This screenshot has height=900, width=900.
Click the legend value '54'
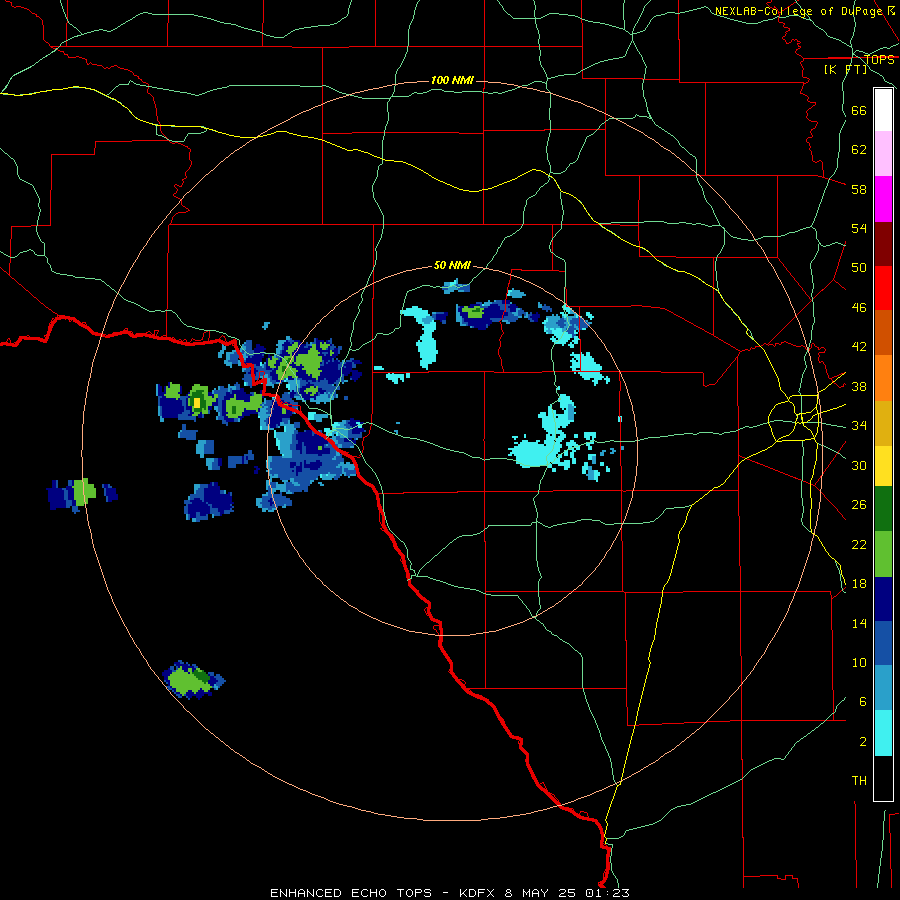(859, 228)
